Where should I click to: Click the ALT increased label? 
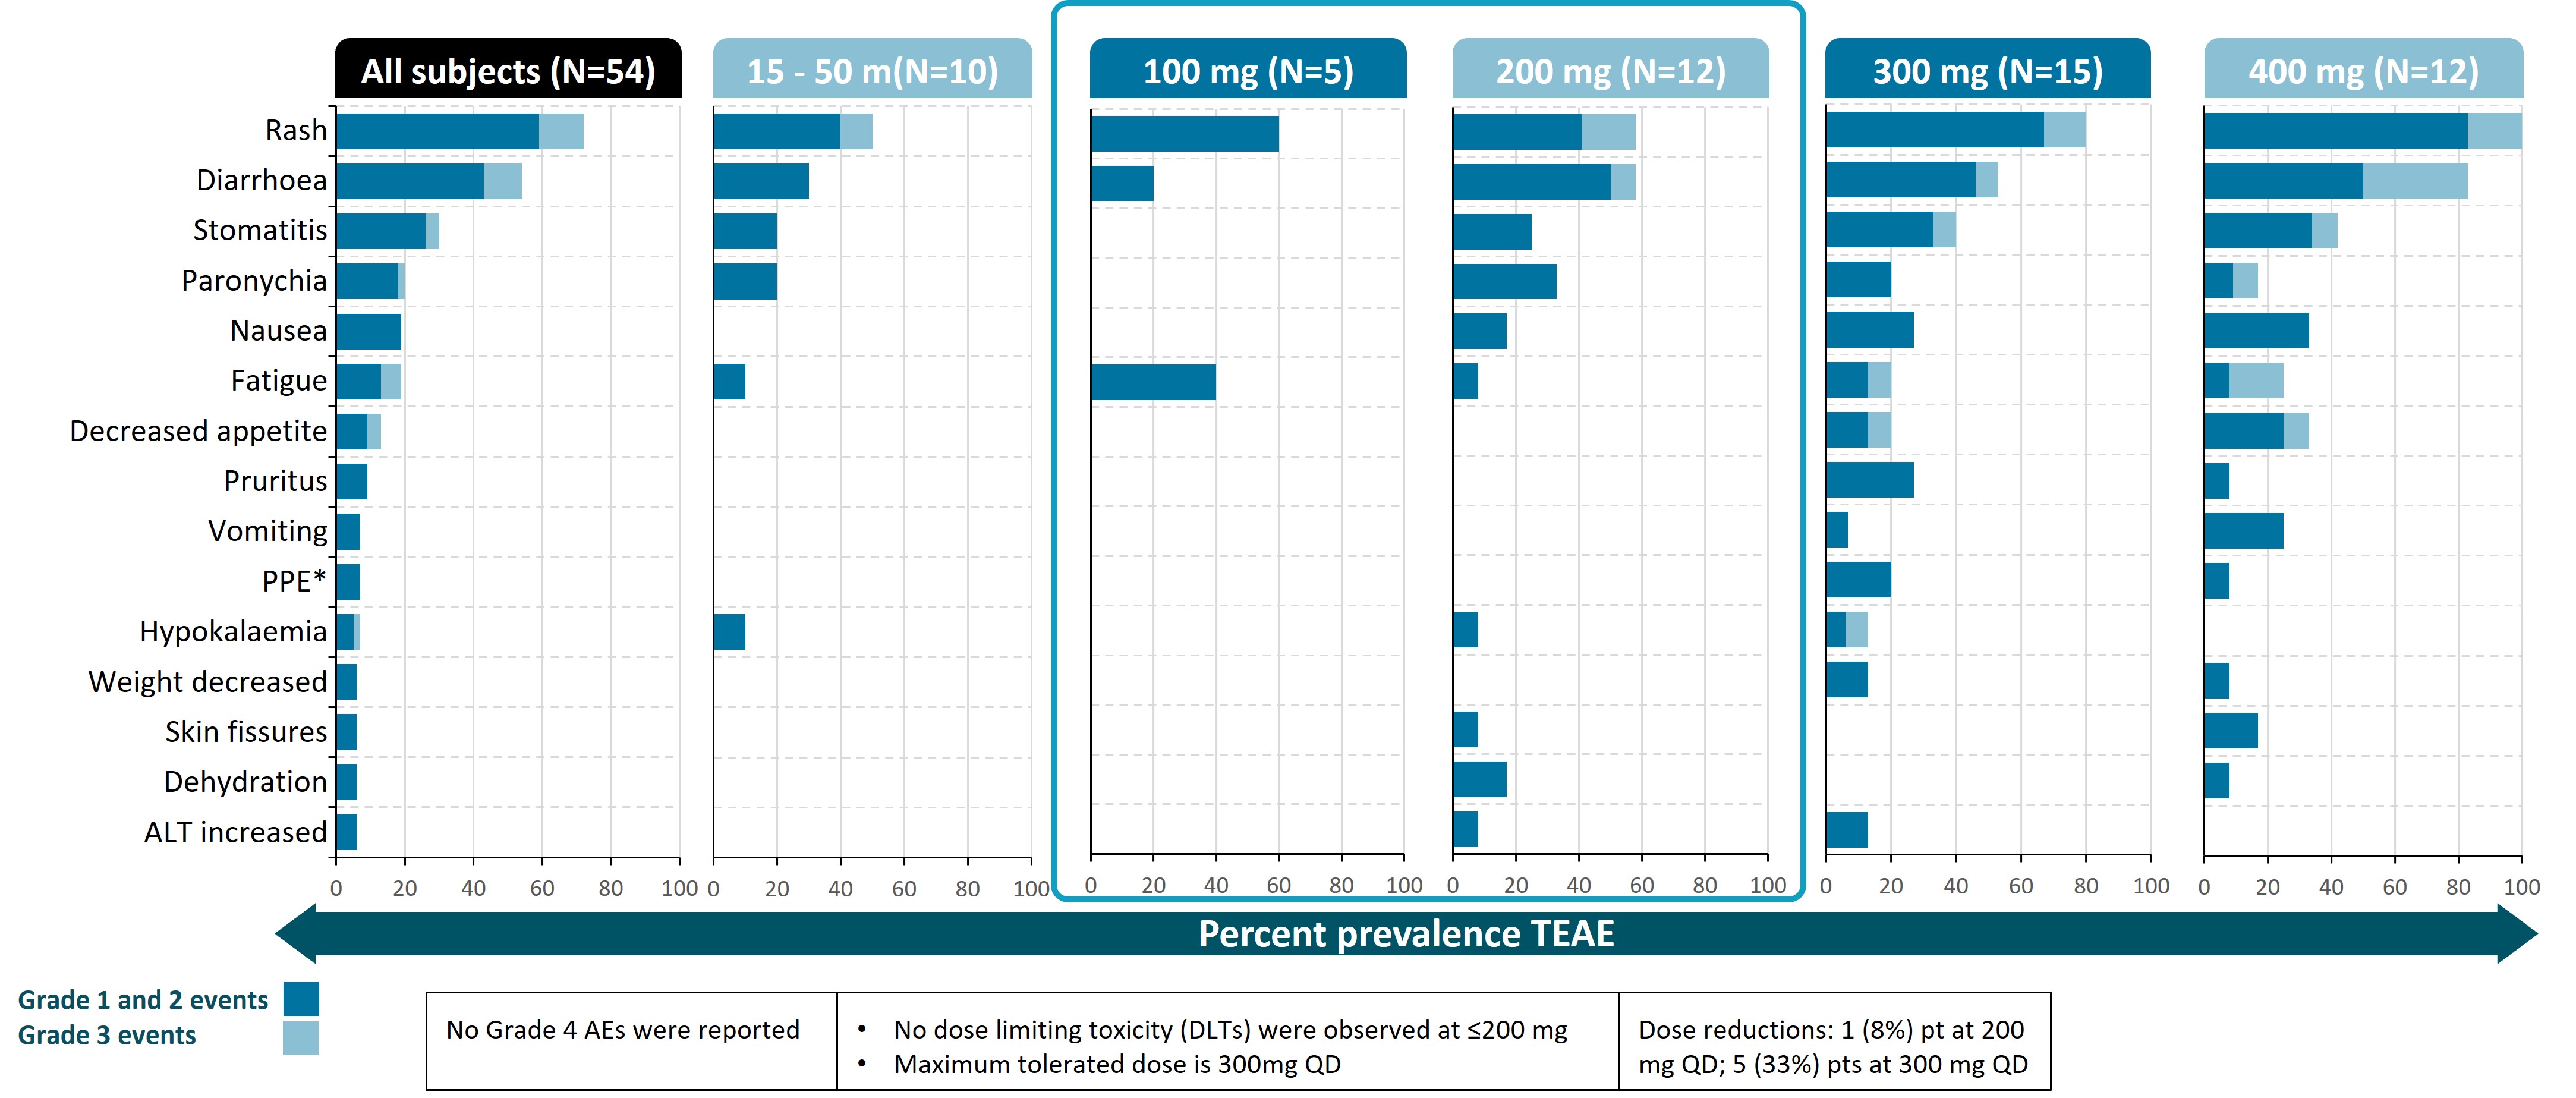coord(235,832)
